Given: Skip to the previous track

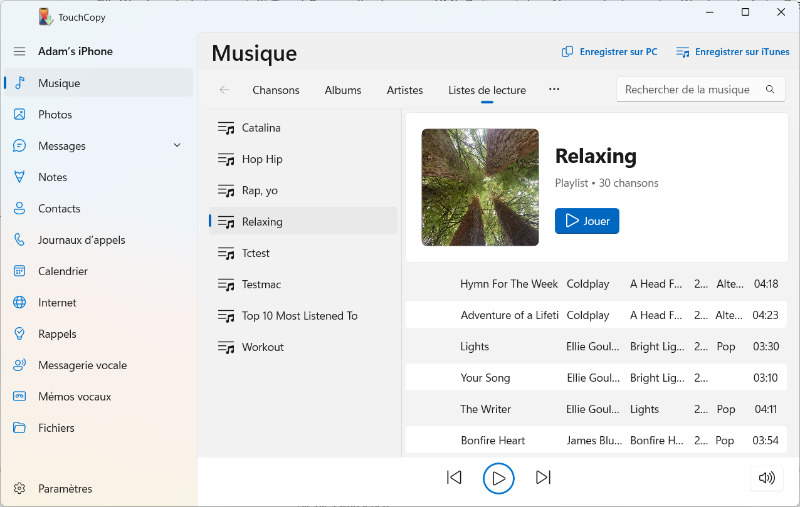Looking at the screenshot, I should pyautogui.click(x=454, y=478).
